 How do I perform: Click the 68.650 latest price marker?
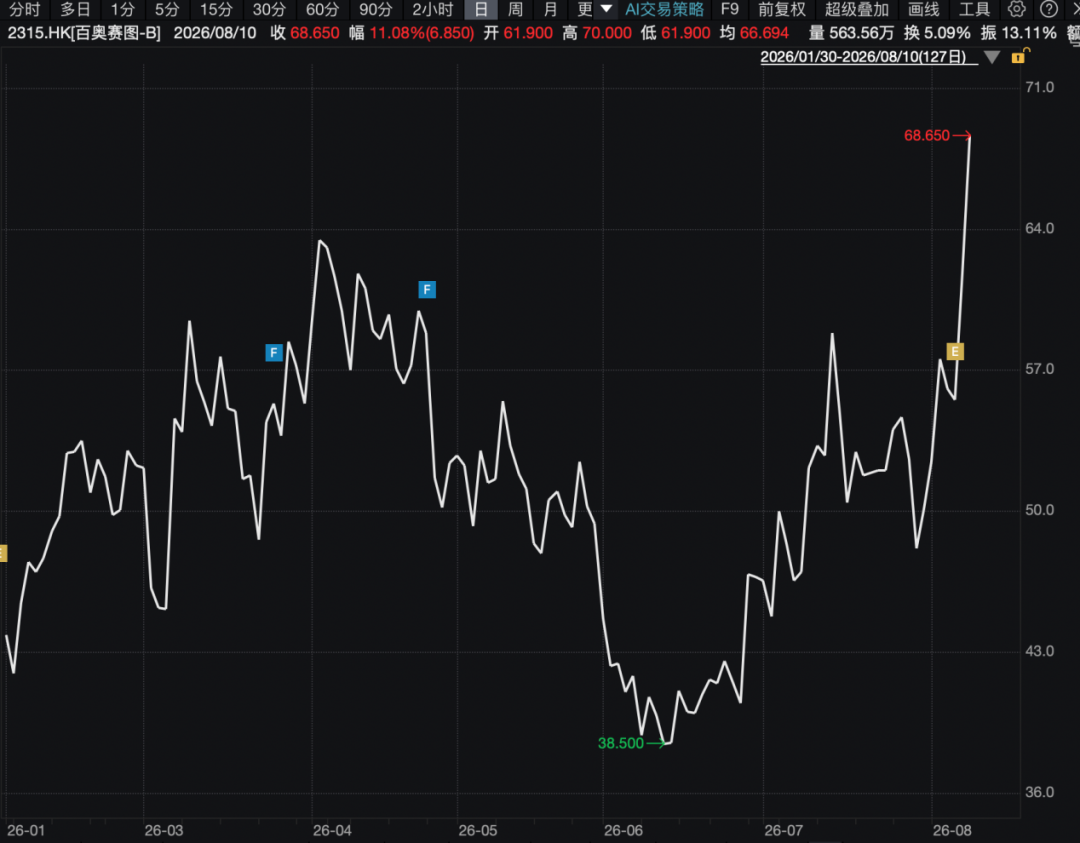coord(927,136)
